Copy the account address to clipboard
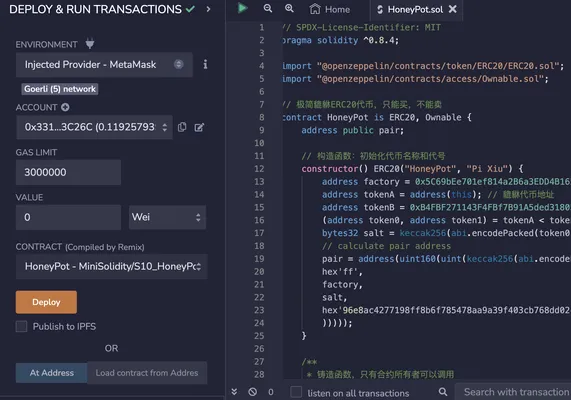Viewport: 571px width, 400px height. pos(182,127)
